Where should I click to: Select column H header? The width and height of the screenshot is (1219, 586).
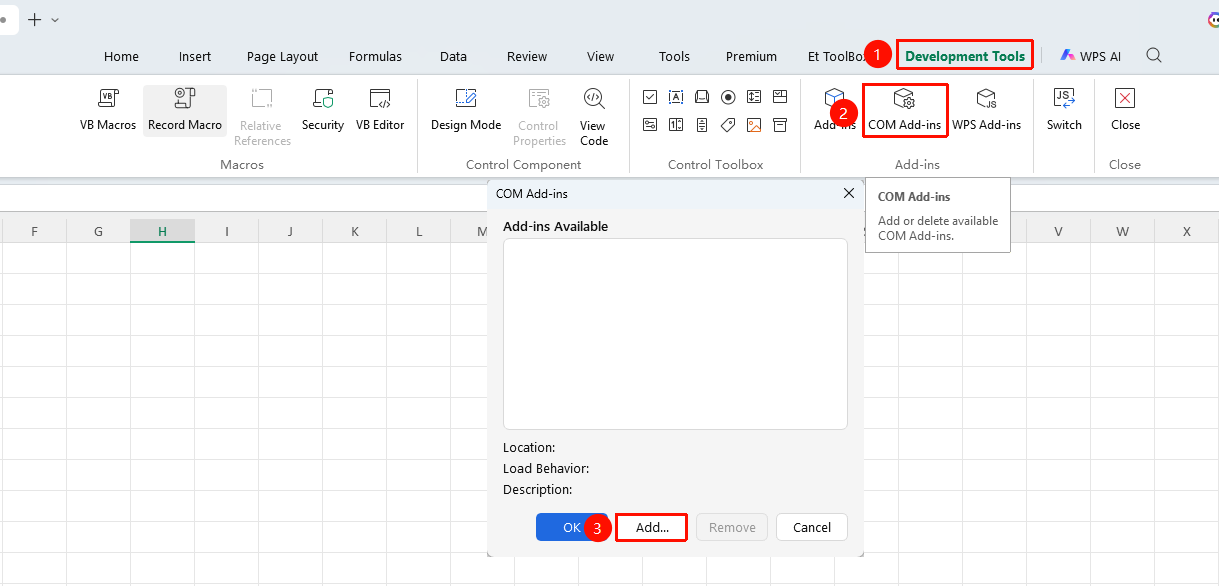(x=162, y=232)
